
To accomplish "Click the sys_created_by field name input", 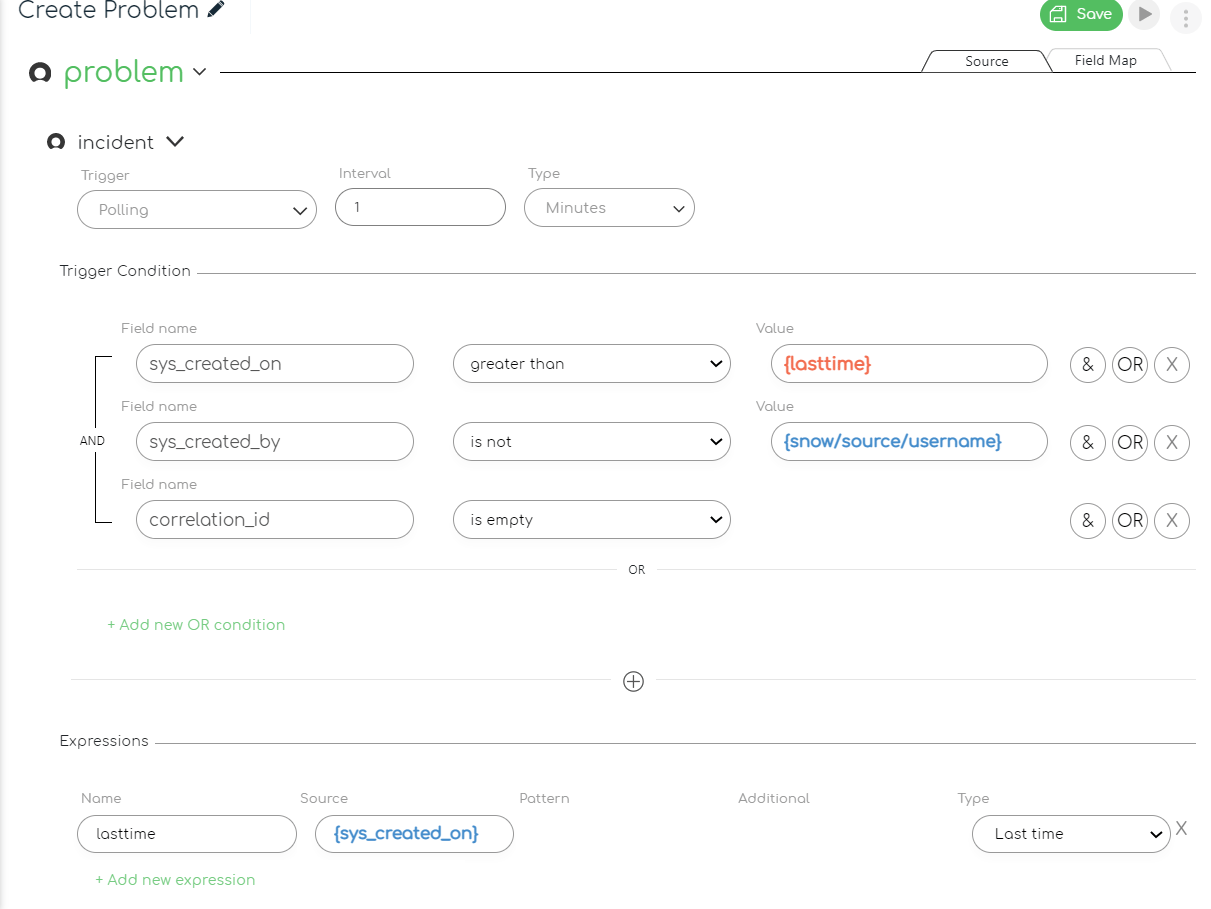I will [275, 442].
